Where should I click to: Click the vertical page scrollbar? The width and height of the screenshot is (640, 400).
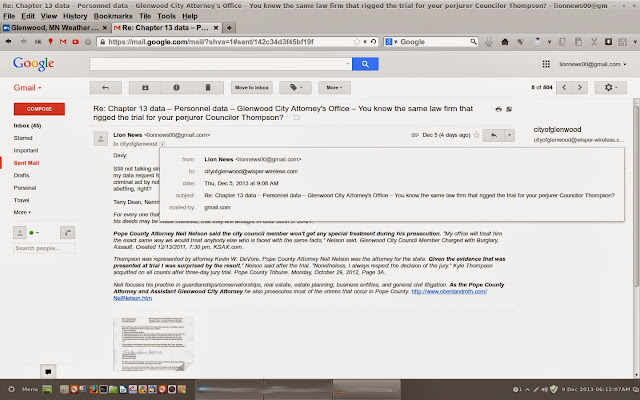pos(636,194)
